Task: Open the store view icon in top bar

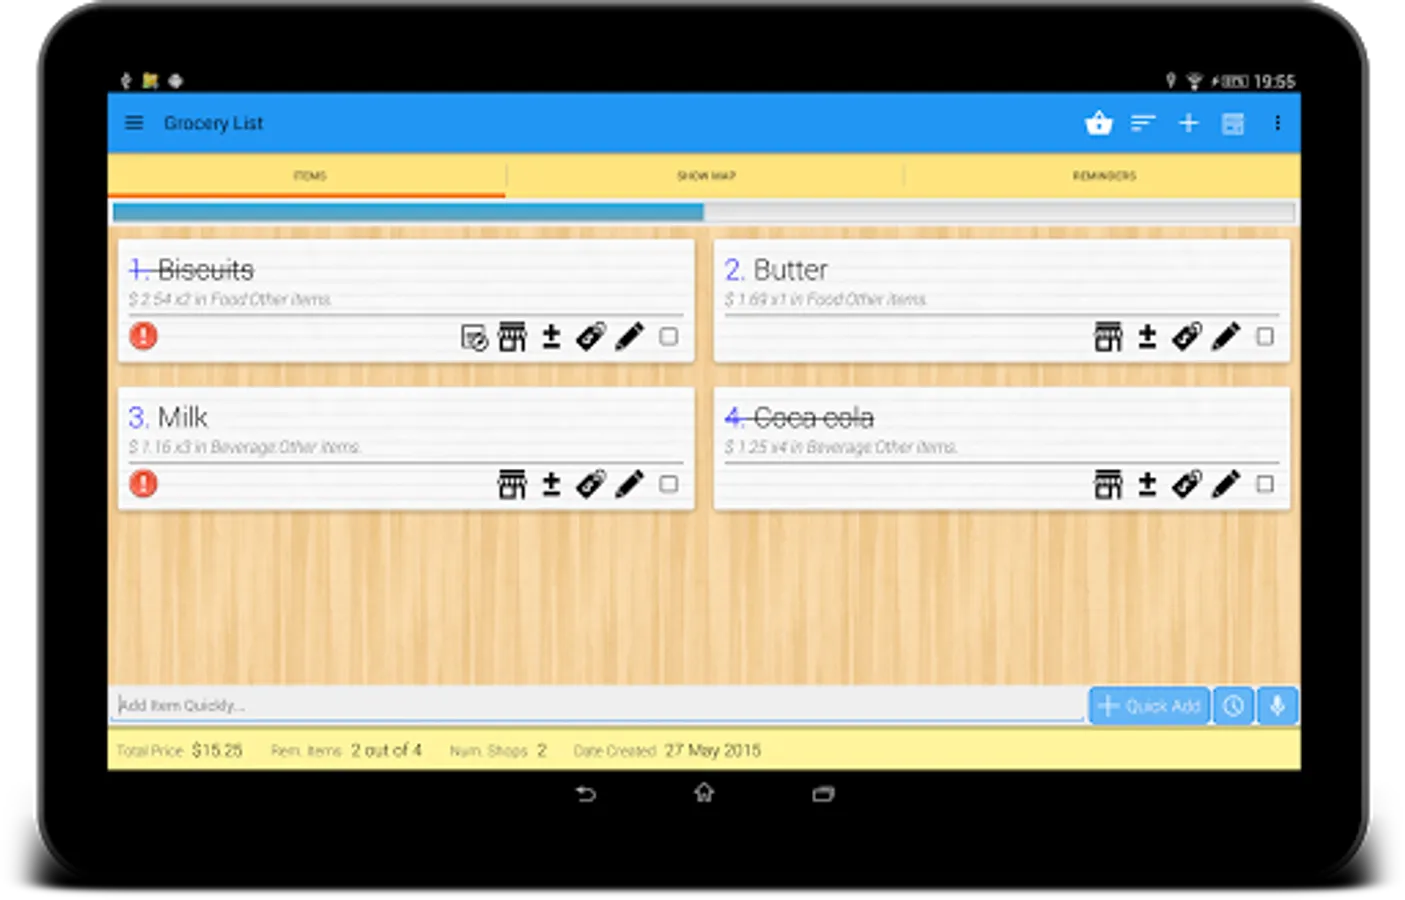Action: 1233,123
